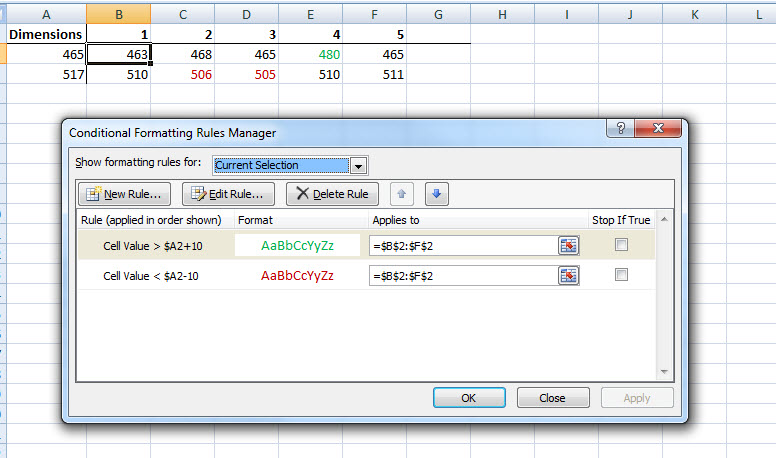Click the rule list scroll down arrow
This screenshot has height=458, width=776.
tap(664, 372)
